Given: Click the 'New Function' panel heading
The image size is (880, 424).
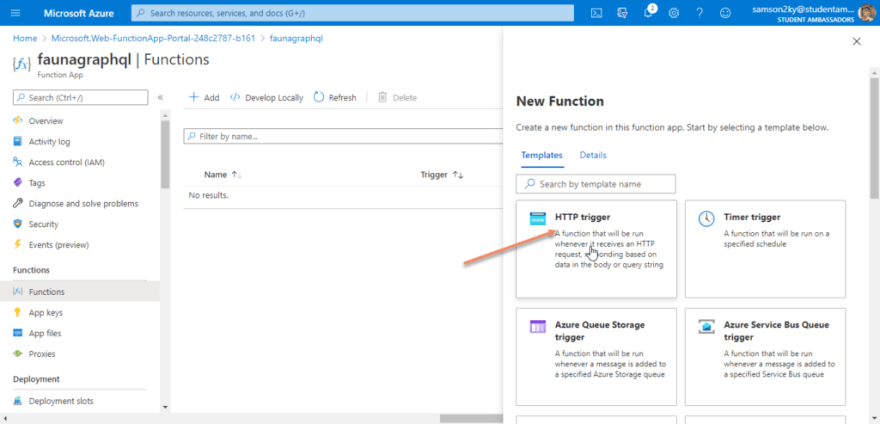Looking at the screenshot, I should tap(560, 102).
